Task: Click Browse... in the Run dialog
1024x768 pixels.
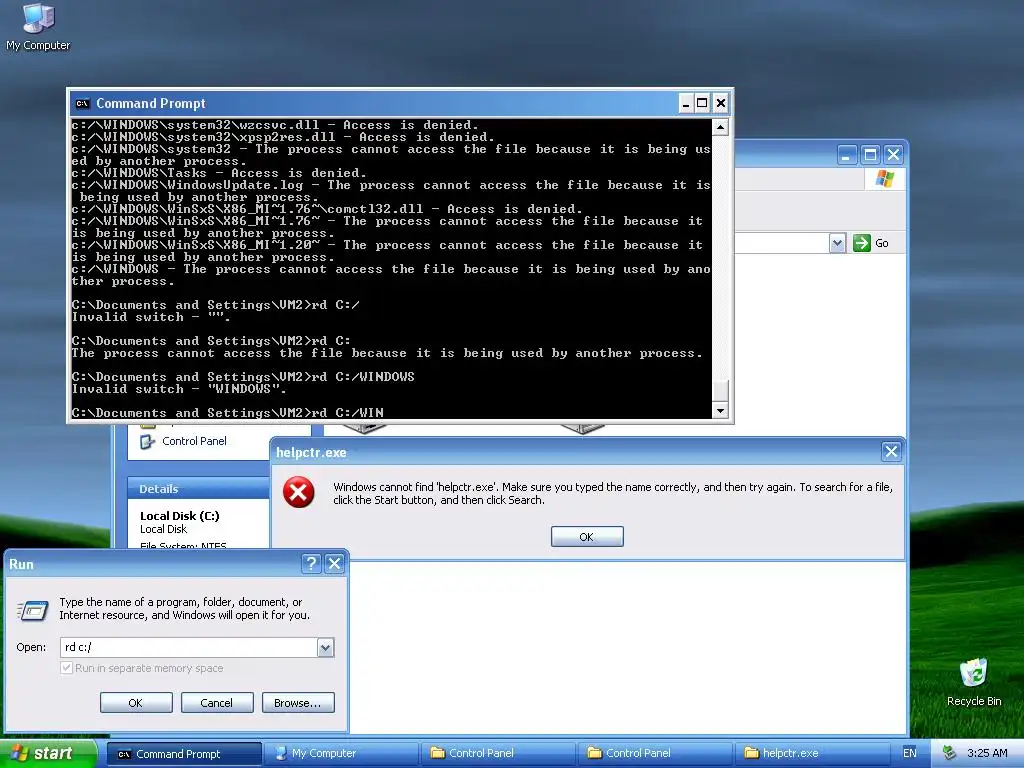Action: point(298,703)
